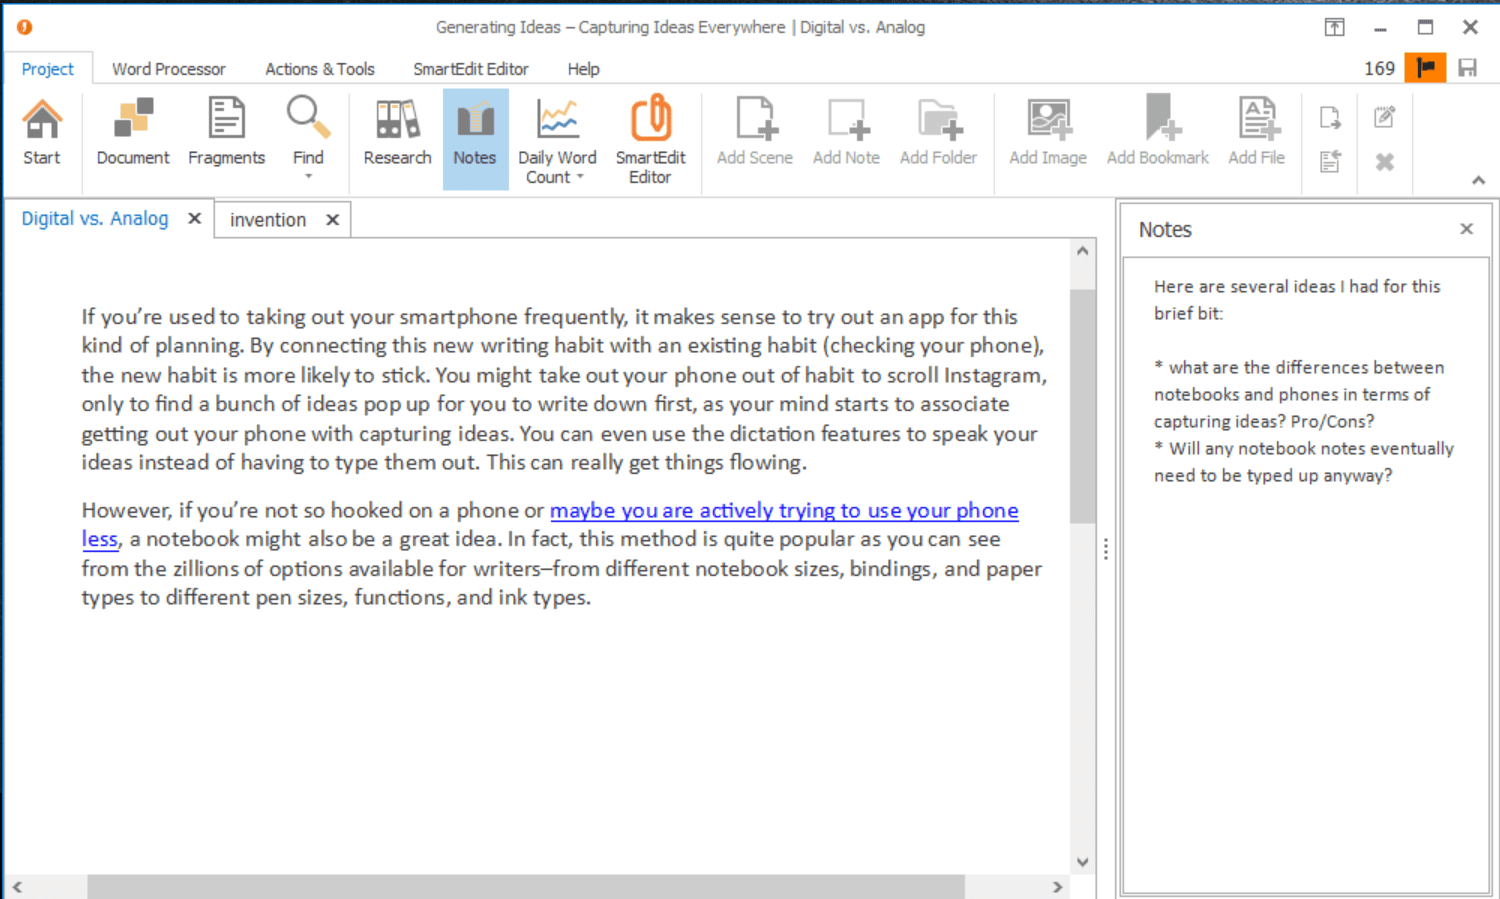The width and height of the screenshot is (1500, 899).
Task: Click the horizontal scrollbar left arrow
Action: (x=17, y=887)
